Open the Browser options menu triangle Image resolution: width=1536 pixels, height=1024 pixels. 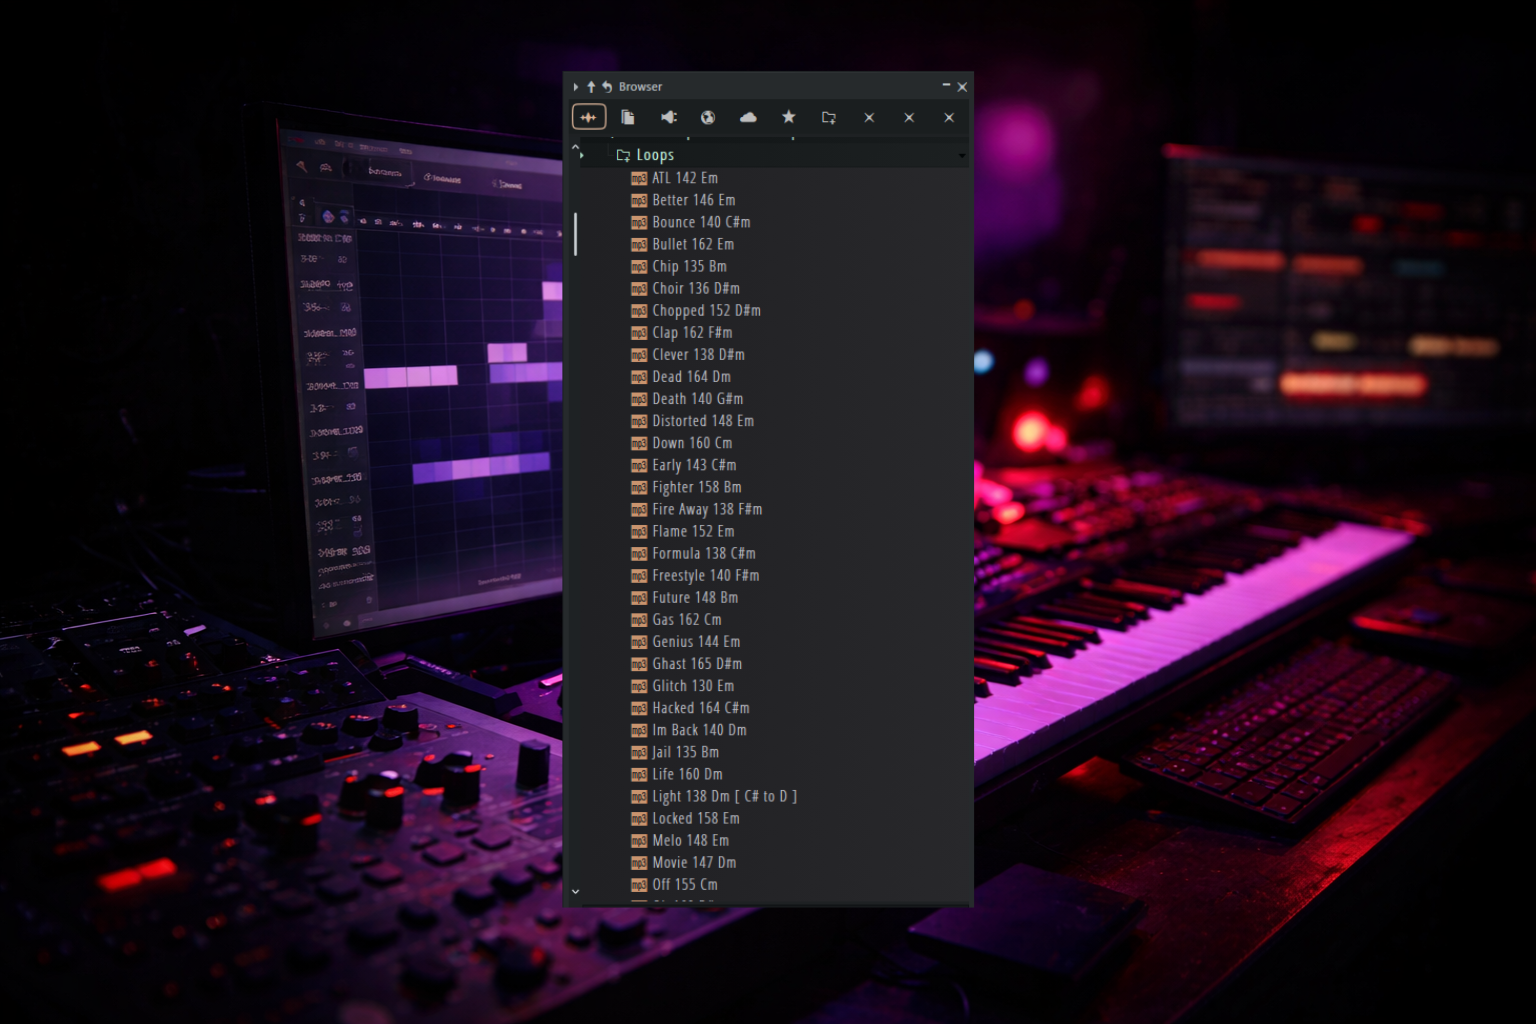click(x=576, y=87)
